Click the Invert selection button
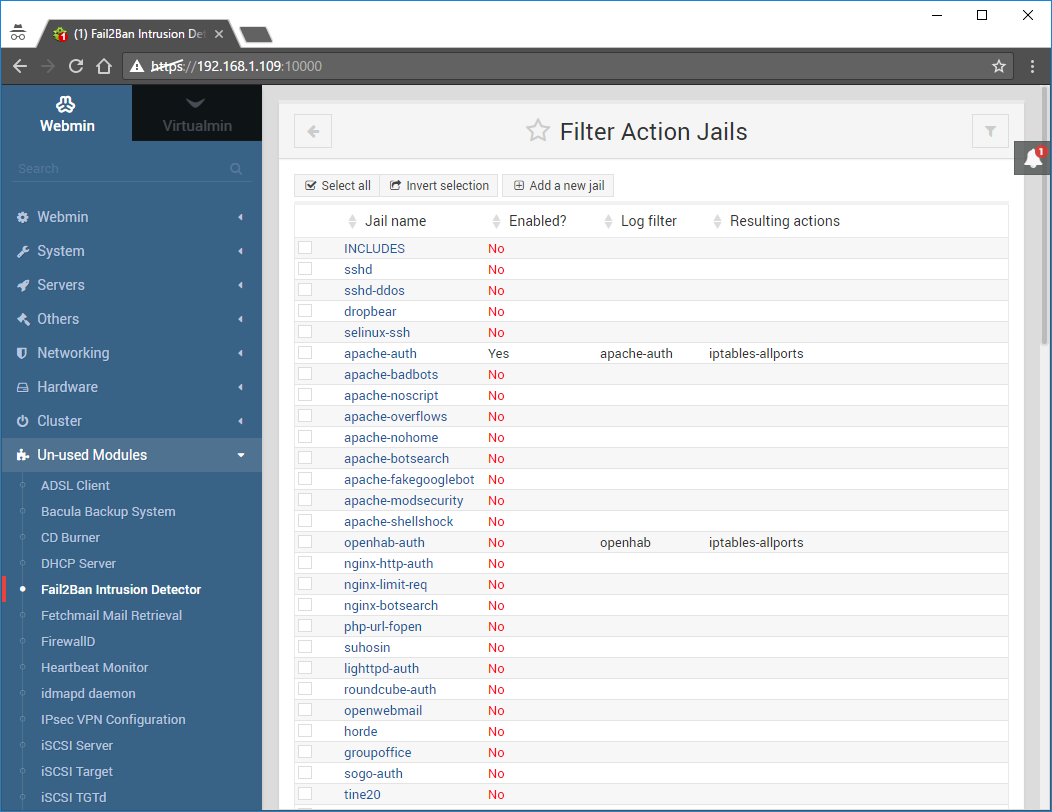1052x812 pixels. click(439, 186)
